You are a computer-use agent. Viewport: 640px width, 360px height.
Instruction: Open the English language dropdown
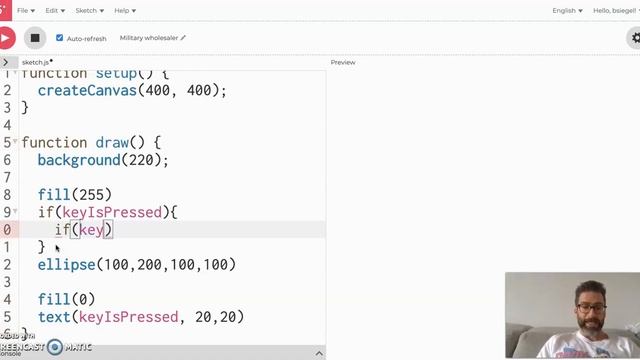pyautogui.click(x=567, y=11)
